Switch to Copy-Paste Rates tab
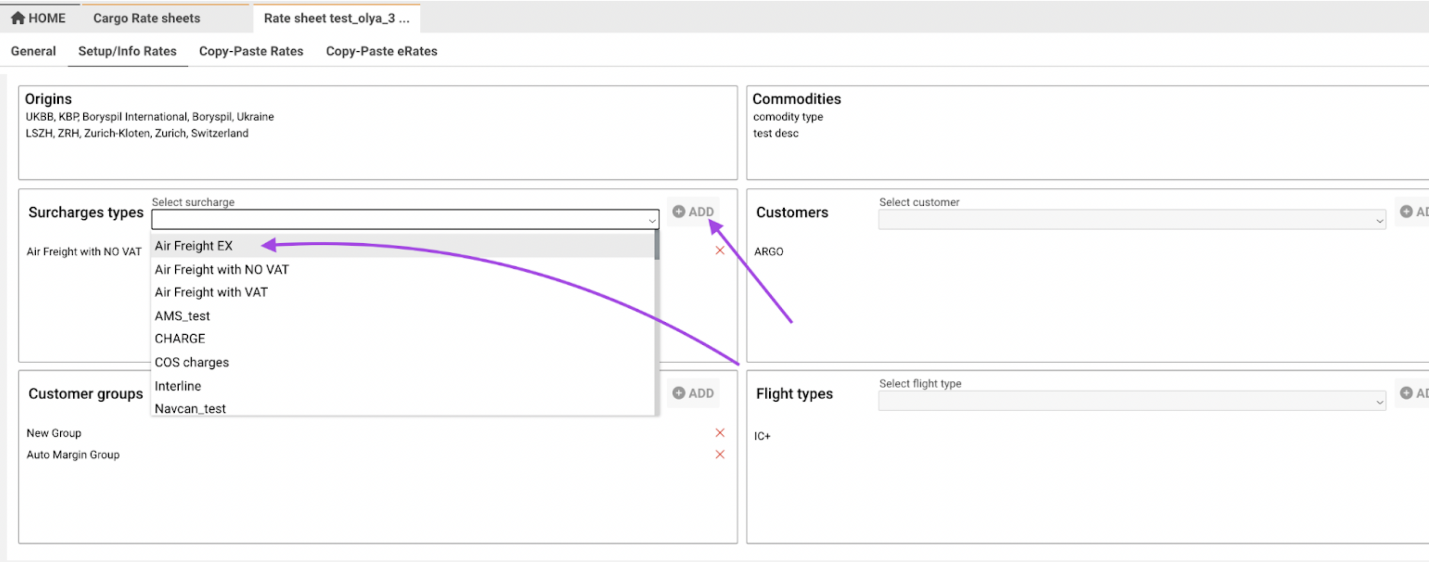The width and height of the screenshot is (1429, 562). (x=251, y=51)
